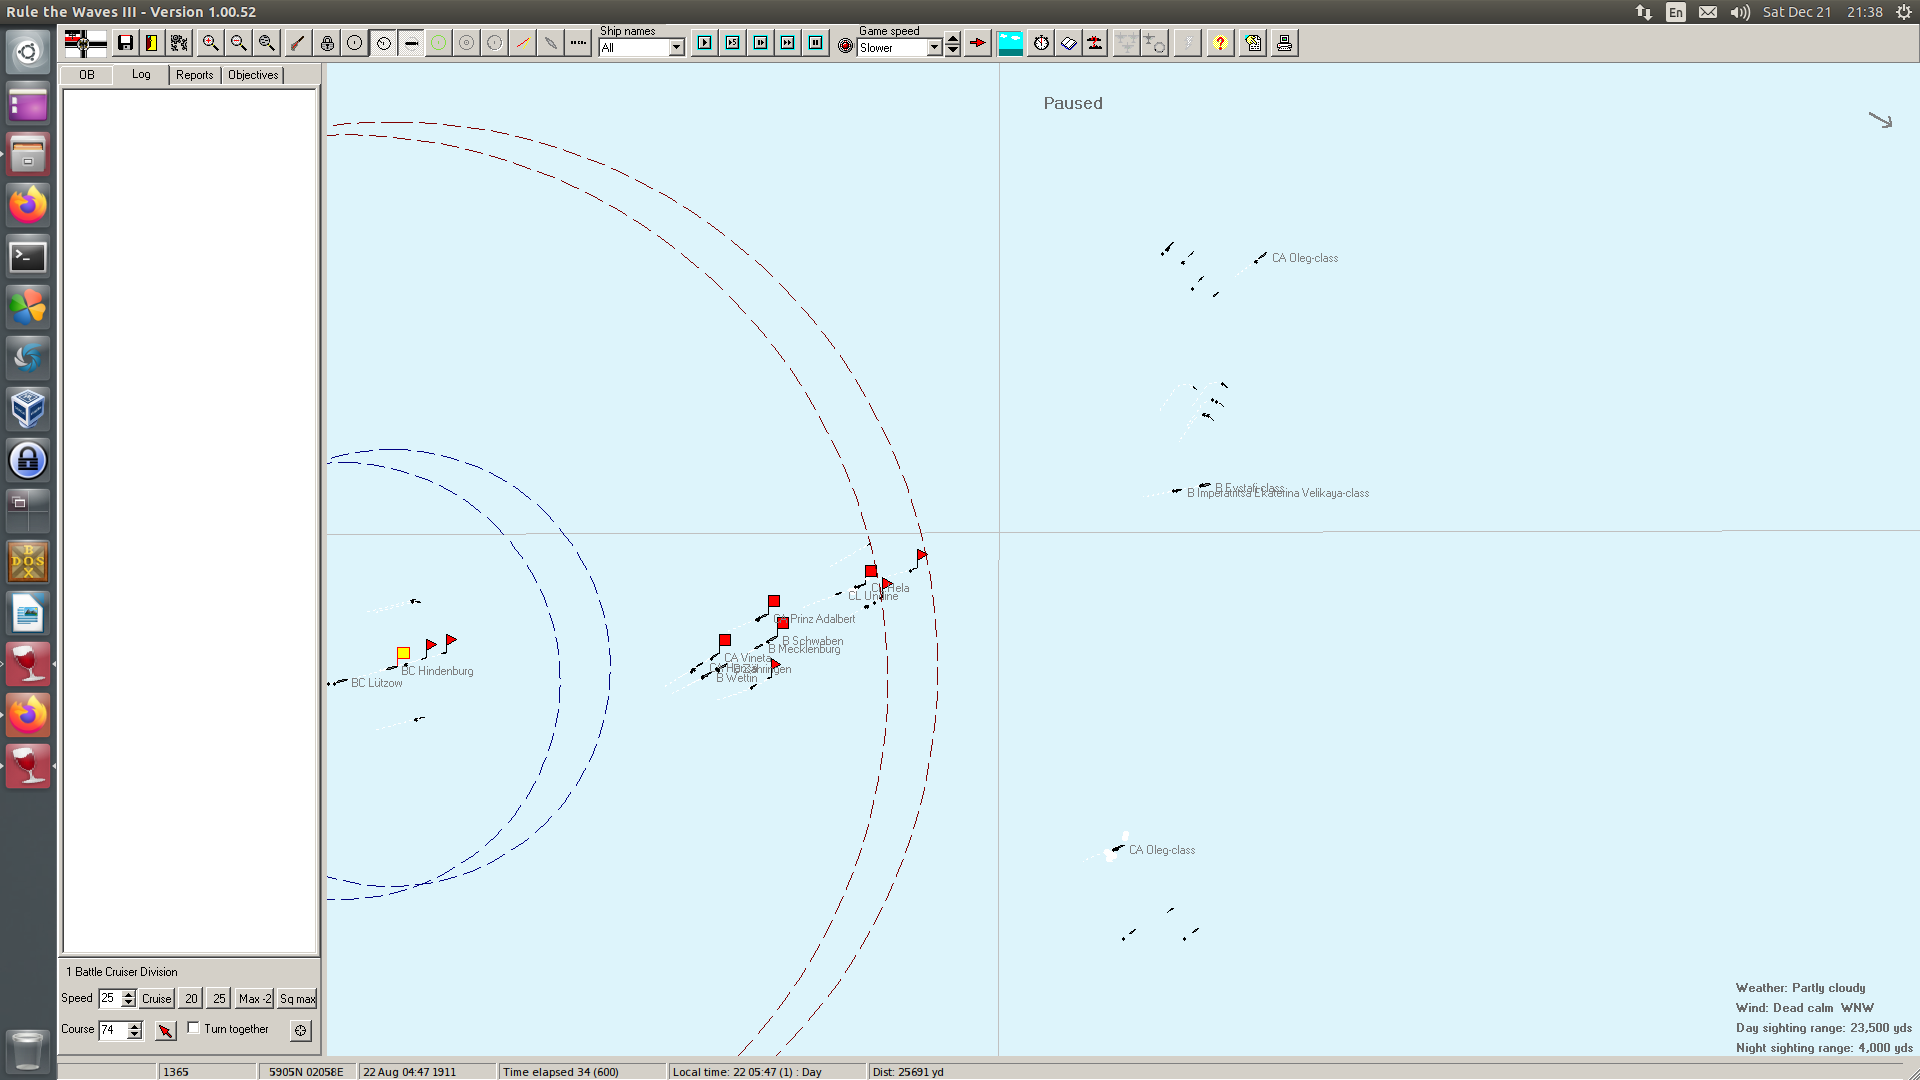This screenshot has height=1080, width=1920.
Task: Save the game with the floppy disk icon
Action: tap(125, 43)
